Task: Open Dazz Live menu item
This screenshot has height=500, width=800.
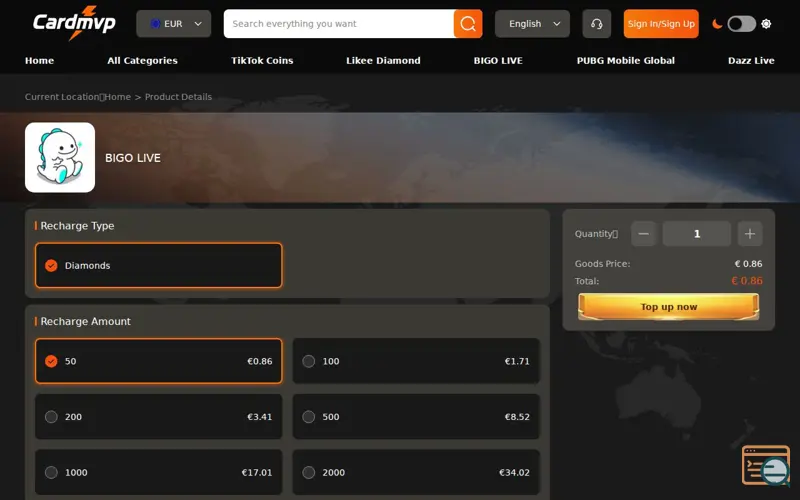Action: [x=751, y=60]
